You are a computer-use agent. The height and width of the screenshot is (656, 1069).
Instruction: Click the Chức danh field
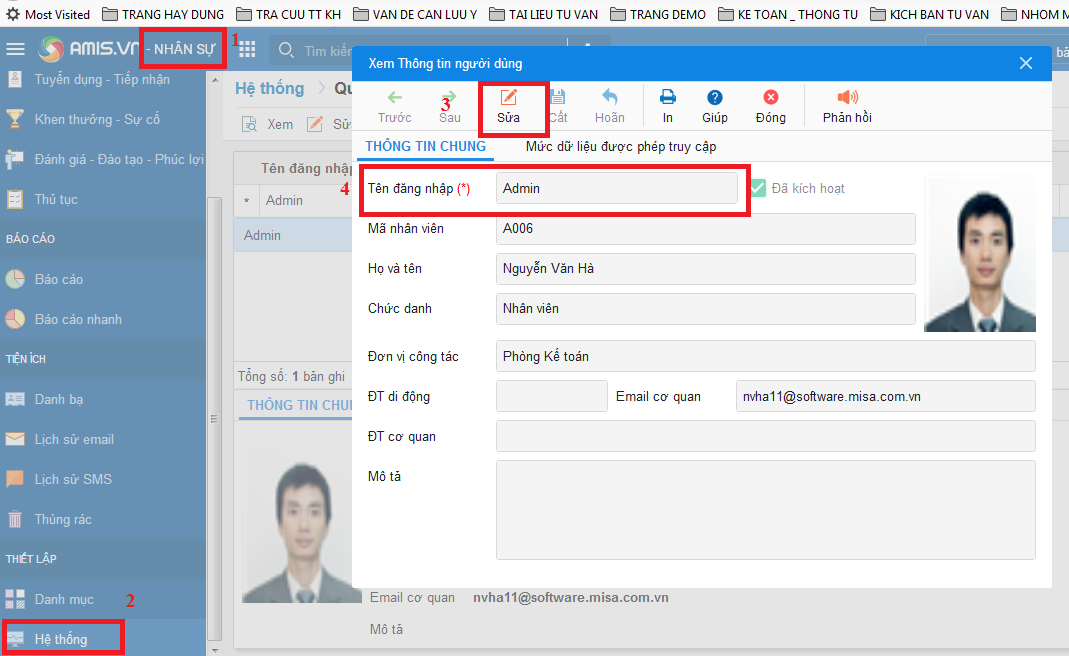[x=706, y=309]
